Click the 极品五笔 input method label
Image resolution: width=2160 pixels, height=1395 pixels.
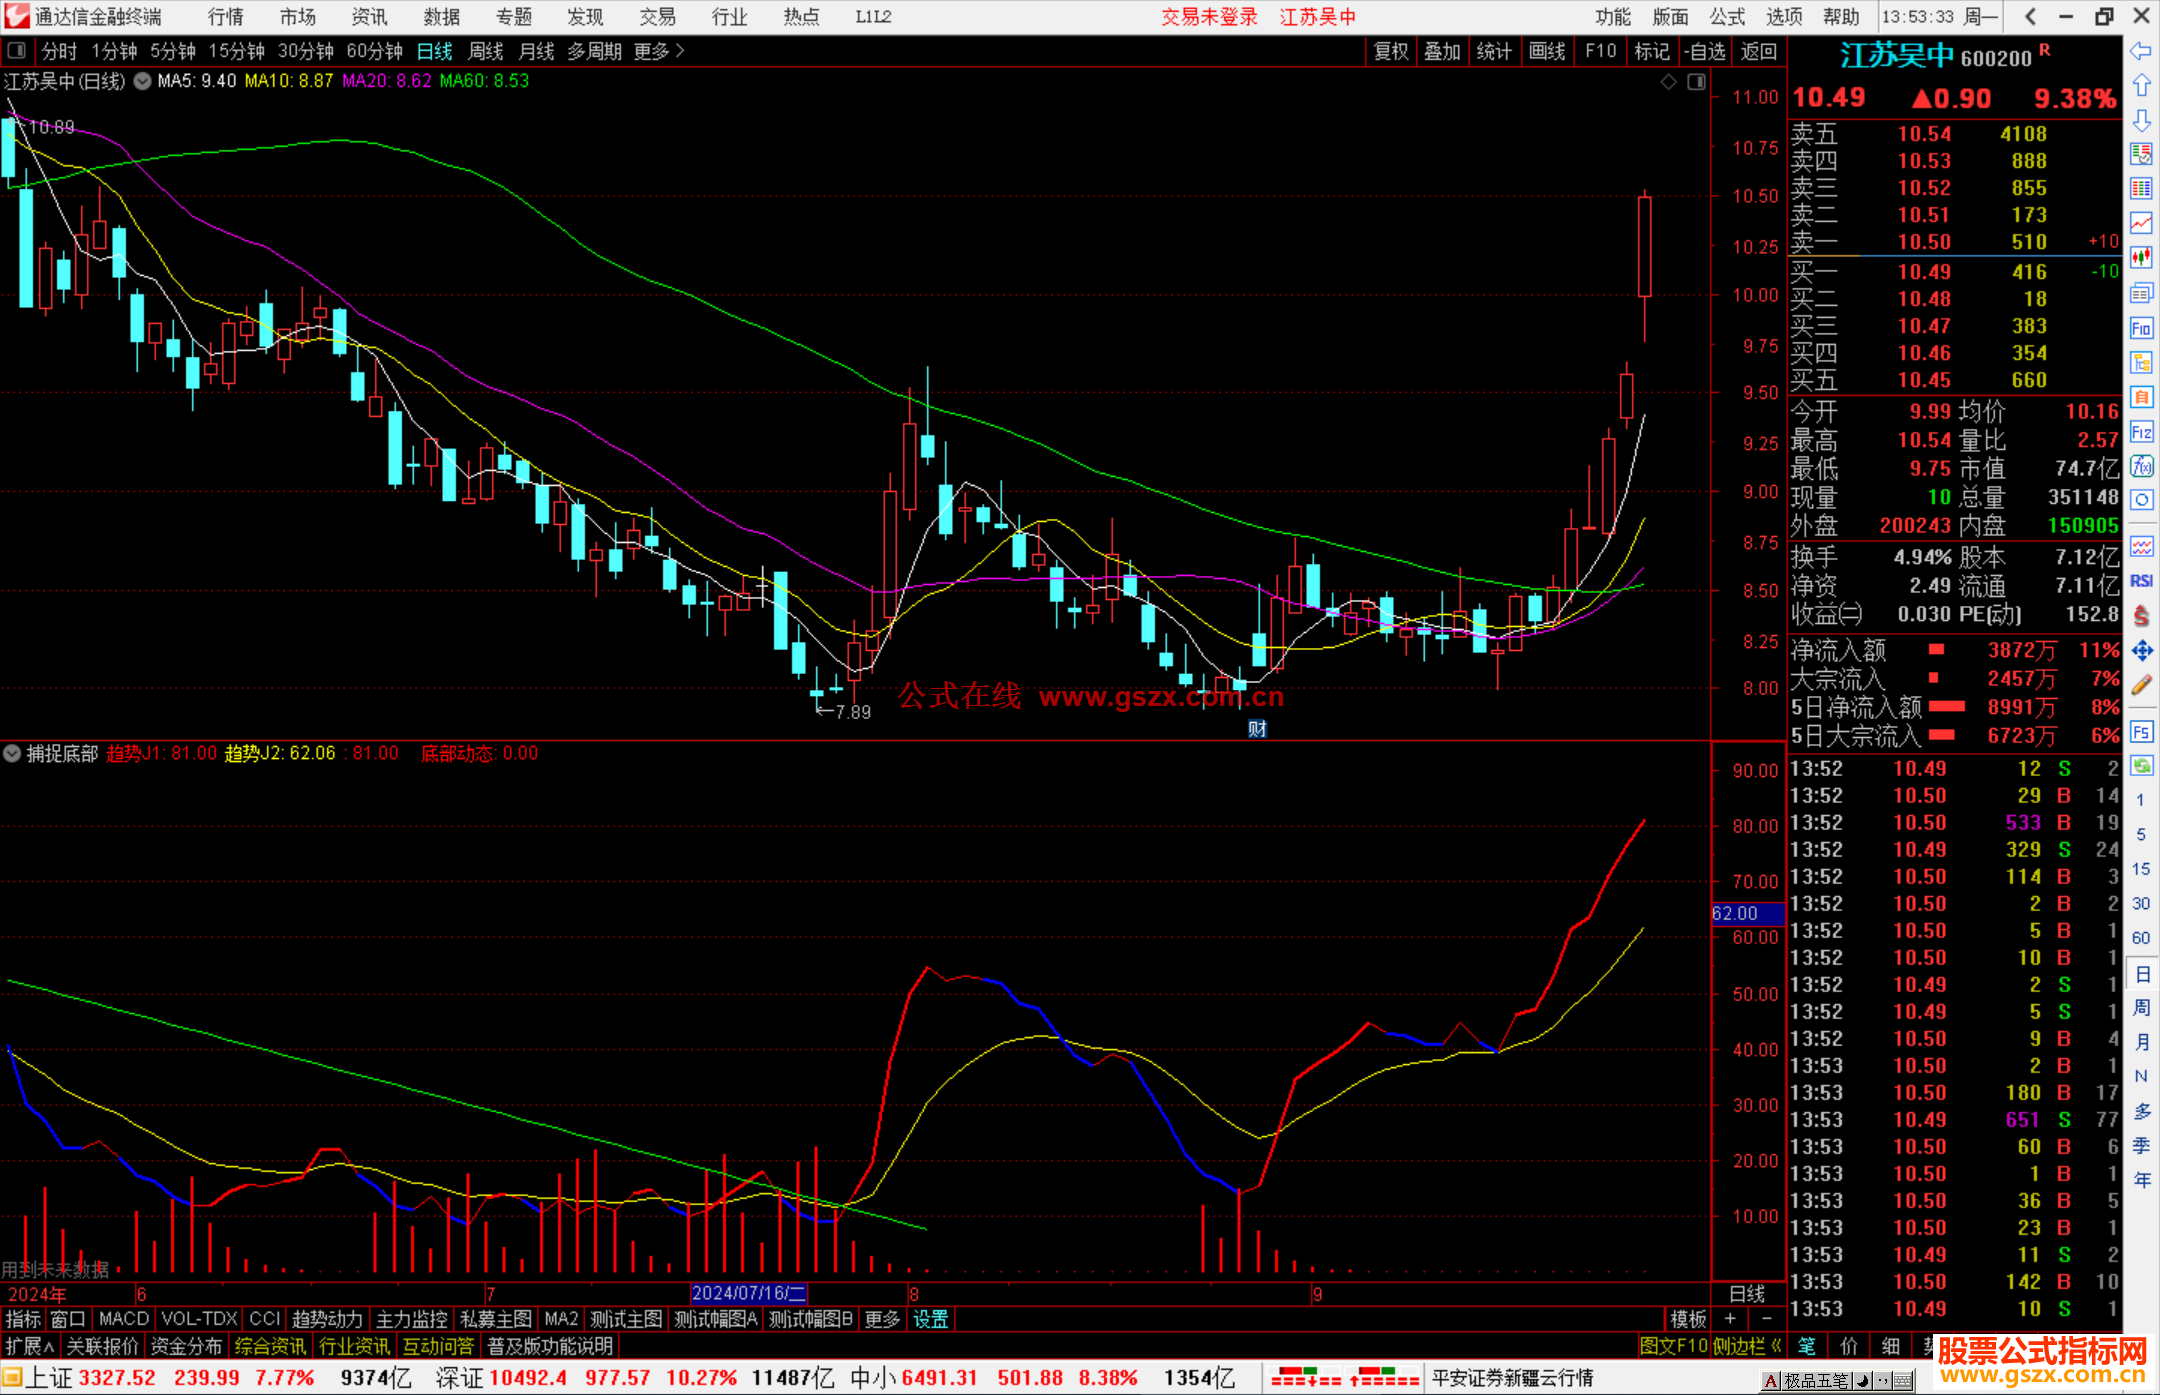coord(1815,1381)
